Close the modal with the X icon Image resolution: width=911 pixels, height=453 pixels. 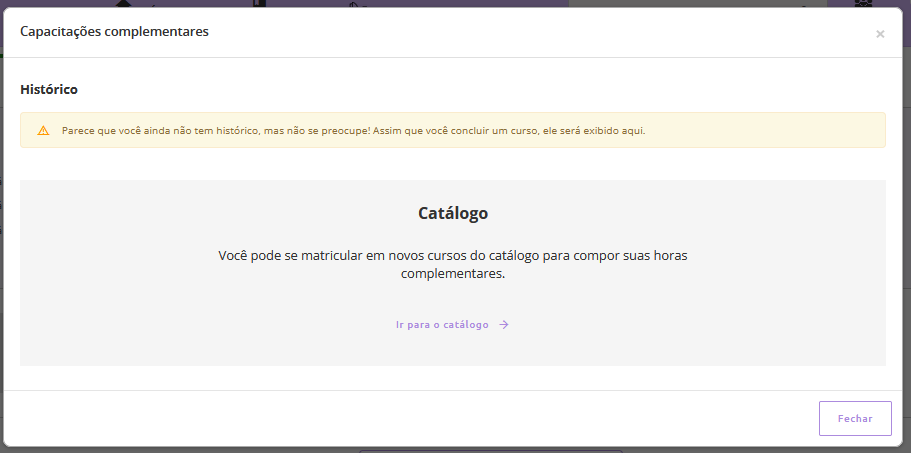[880, 34]
